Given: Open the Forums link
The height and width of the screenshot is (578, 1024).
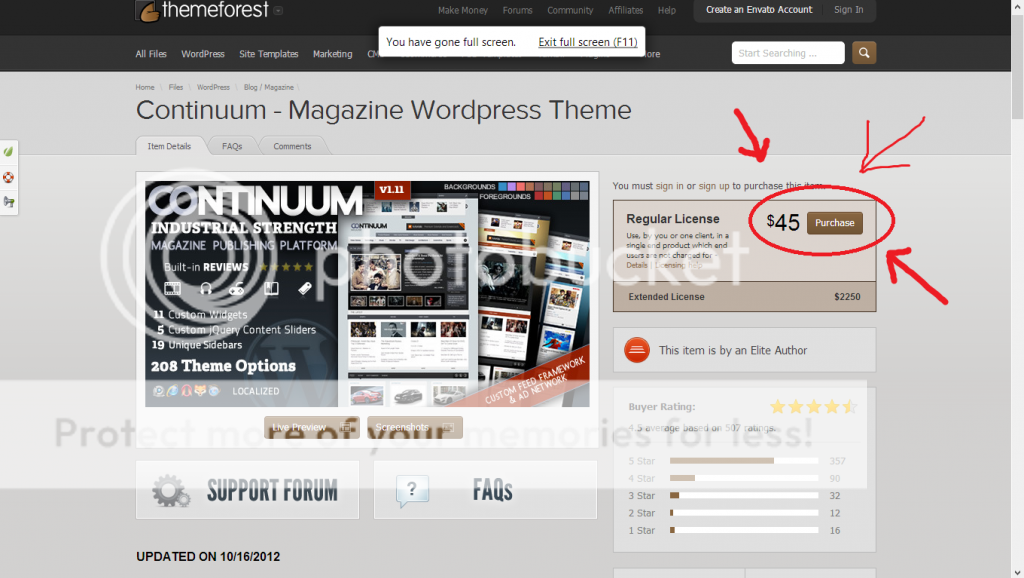Looking at the screenshot, I should [x=517, y=10].
